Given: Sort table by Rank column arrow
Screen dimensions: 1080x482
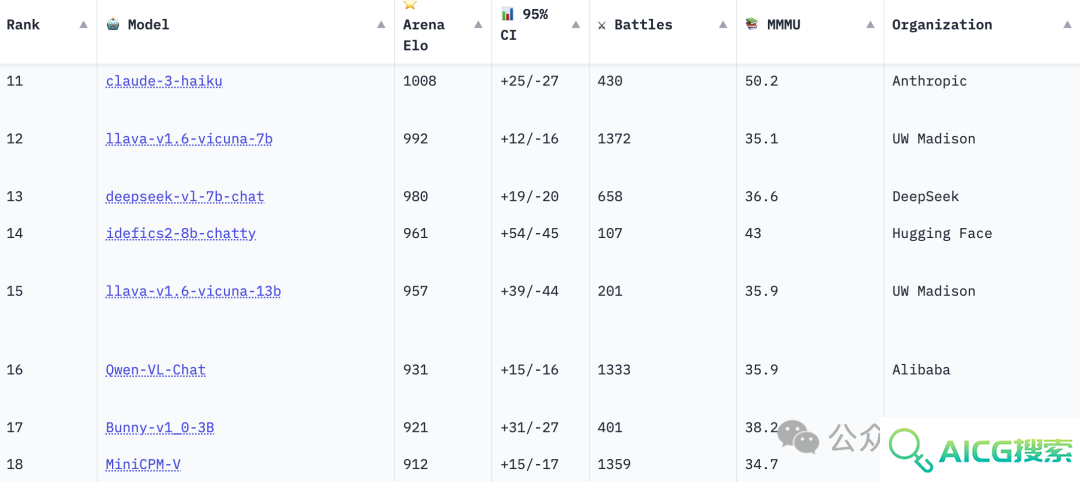Looking at the screenshot, I should [x=83, y=25].
